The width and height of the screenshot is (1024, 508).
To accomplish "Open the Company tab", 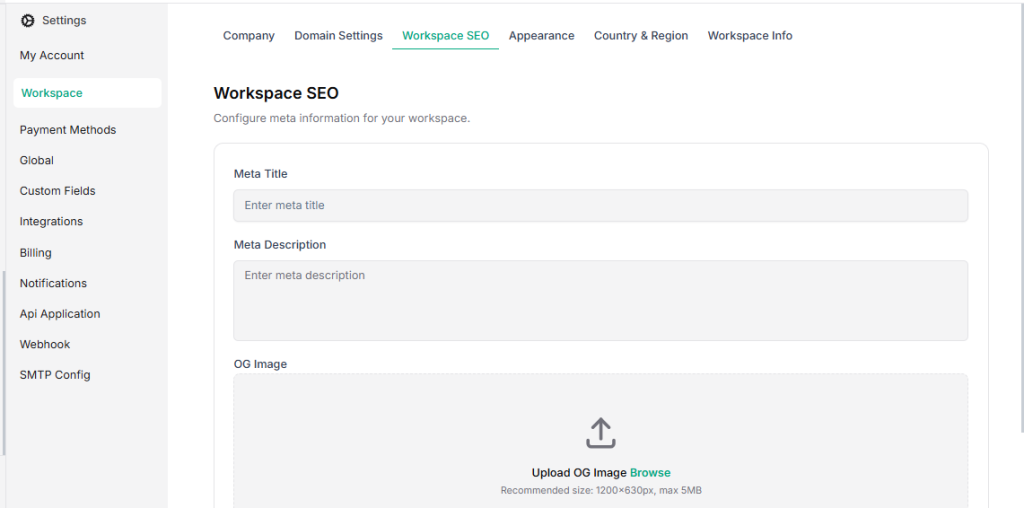I will tap(248, 36).
